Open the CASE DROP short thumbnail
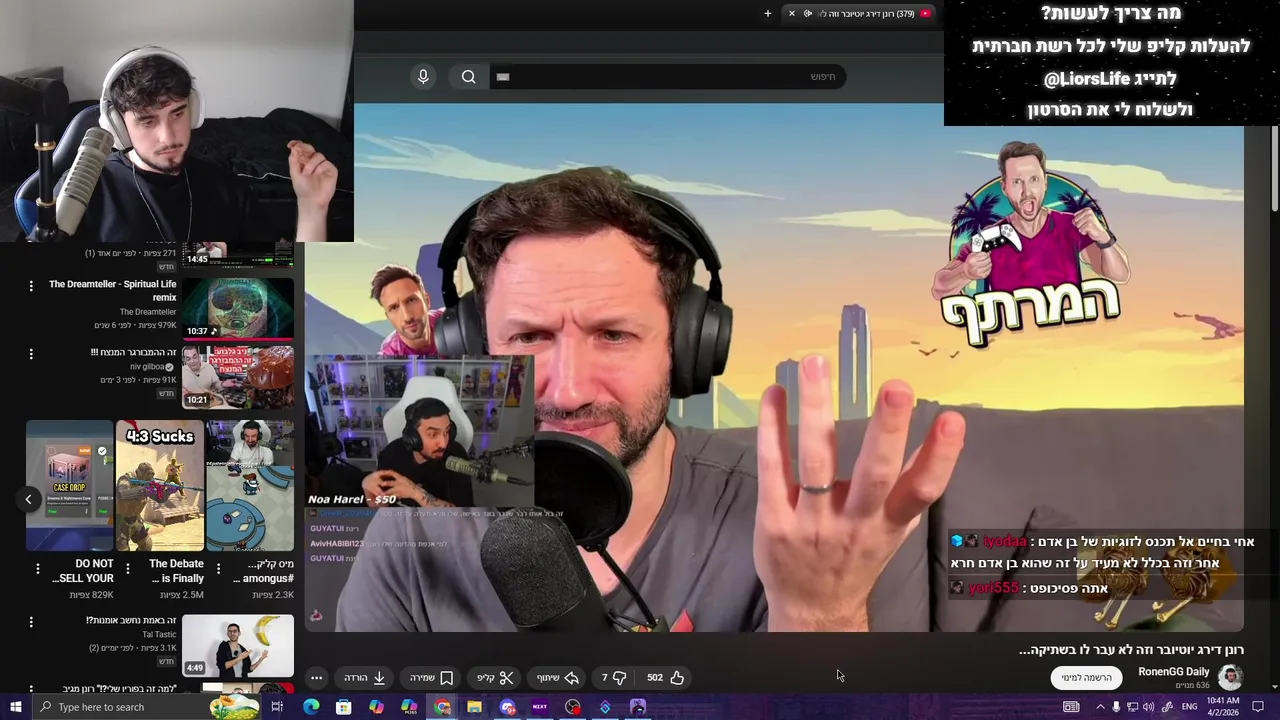 point(70,485)
